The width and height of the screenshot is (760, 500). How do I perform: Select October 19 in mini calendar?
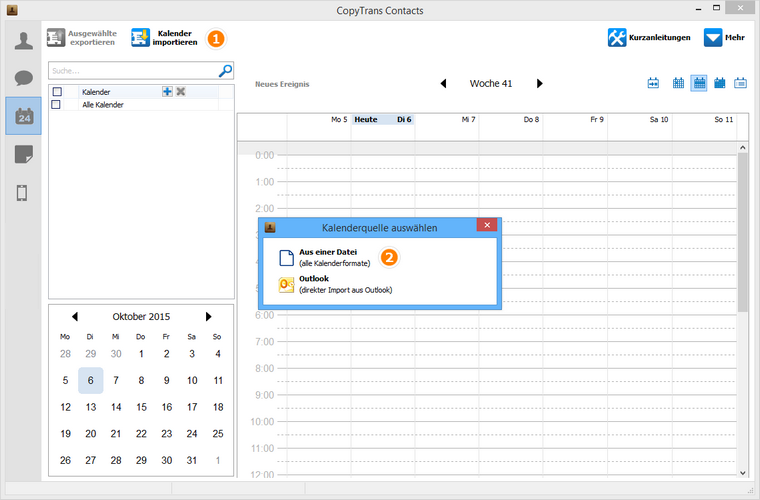pyautogui.click(x=65, y=434)
